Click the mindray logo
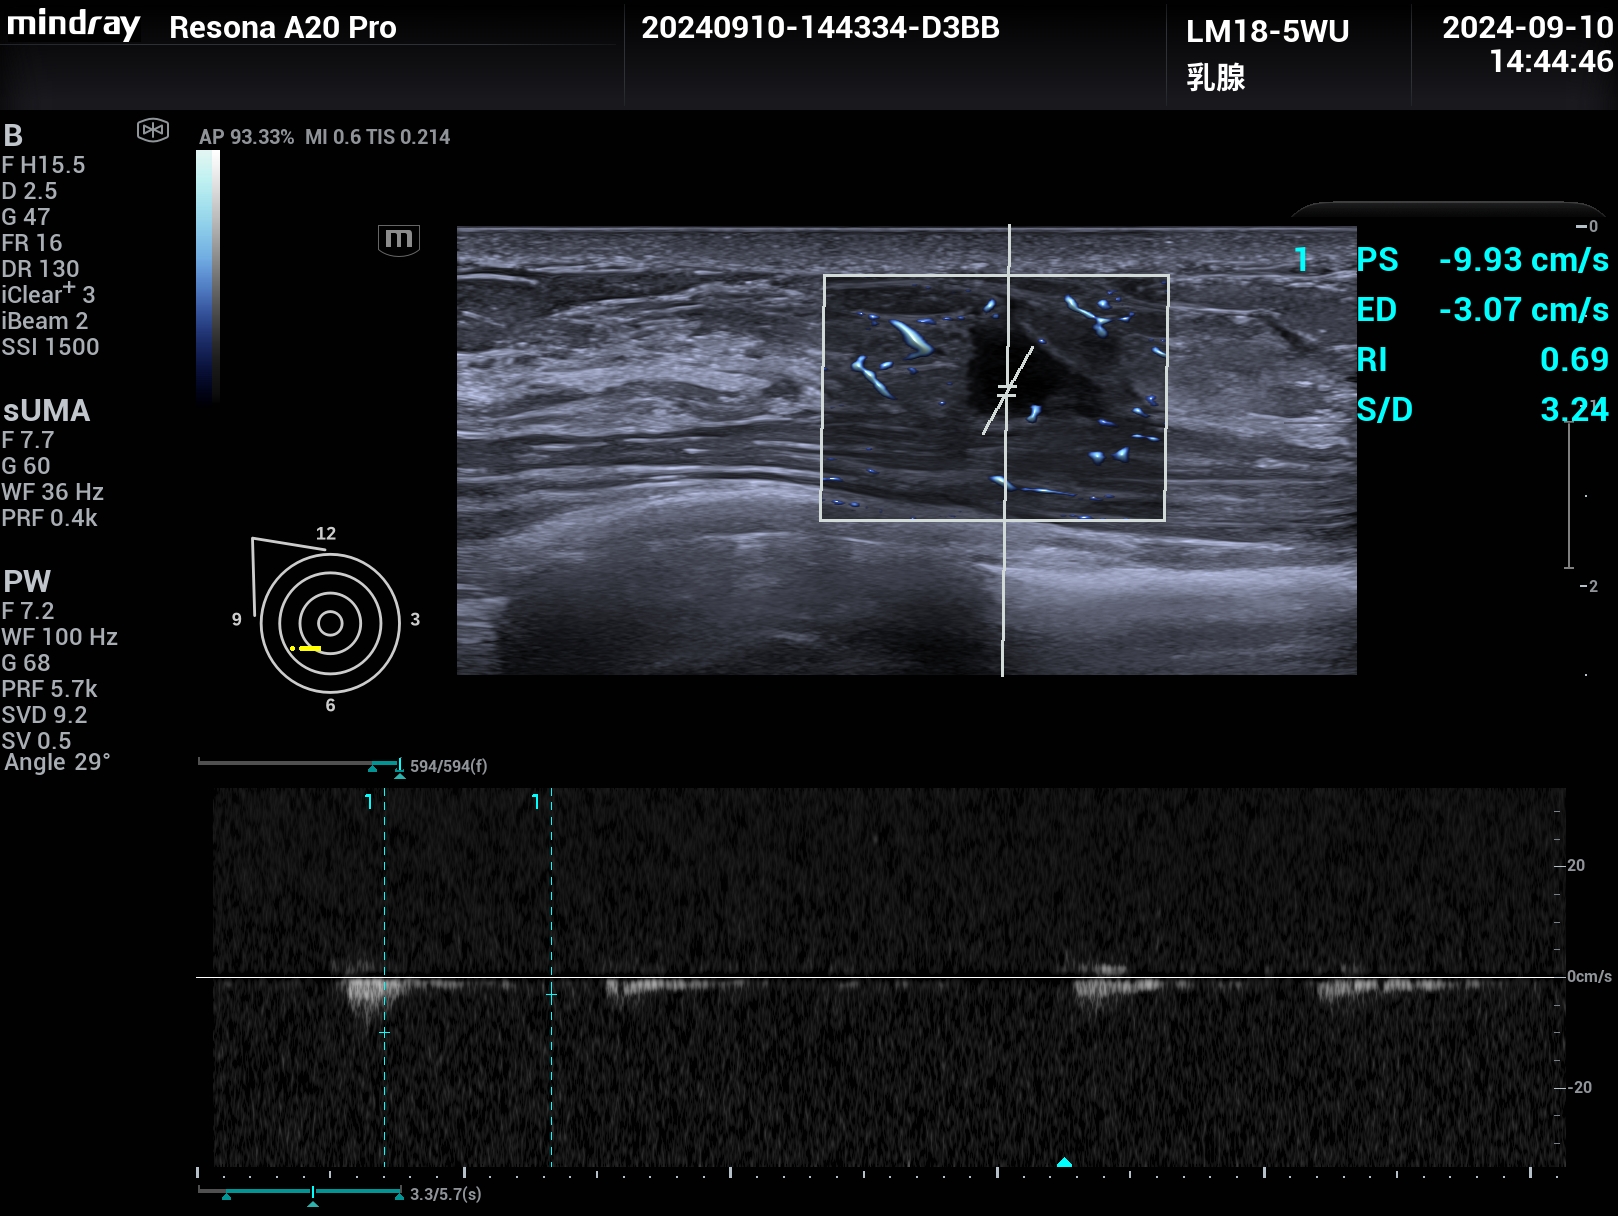 click(74, 25)
